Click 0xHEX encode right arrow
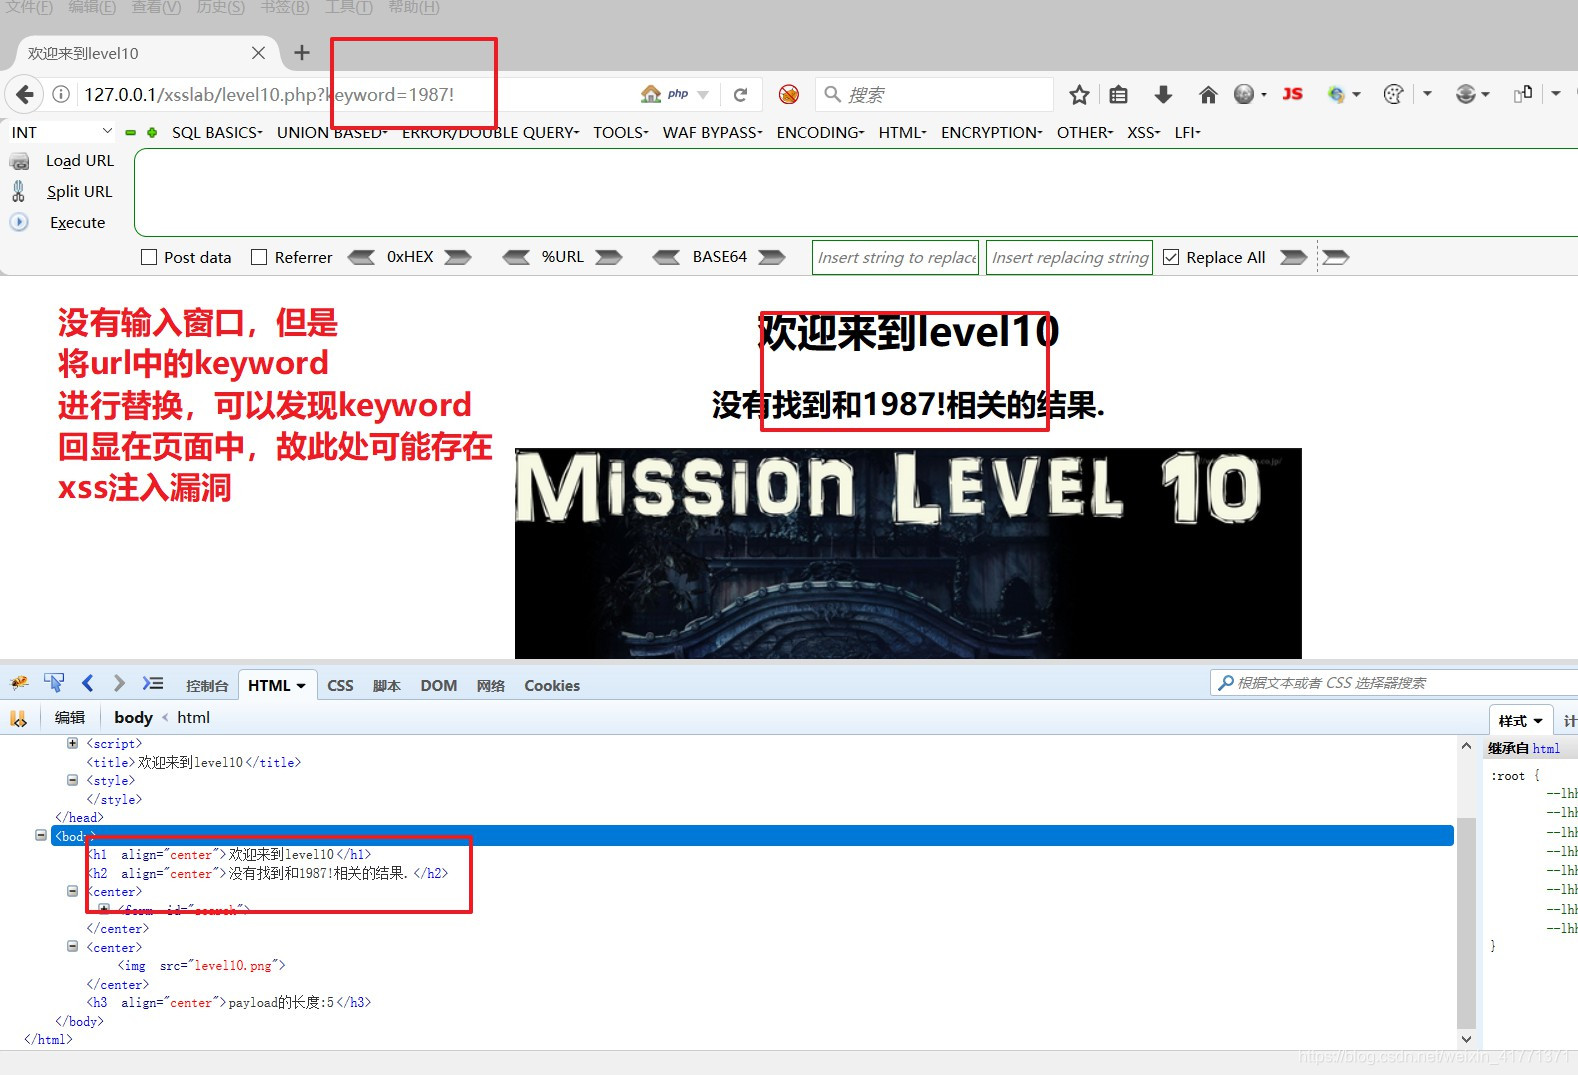 [x=458, y=257]
